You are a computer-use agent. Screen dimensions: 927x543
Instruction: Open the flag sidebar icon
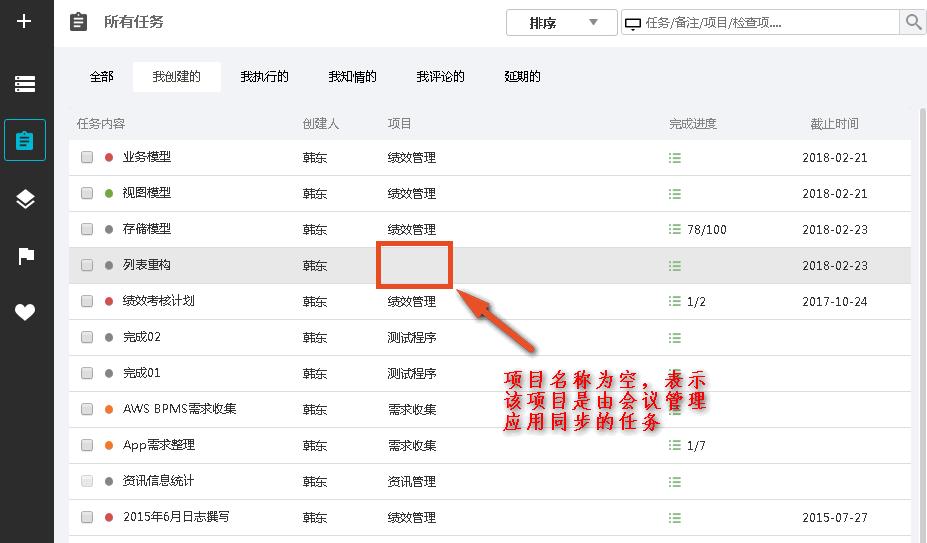pos(26,256)
